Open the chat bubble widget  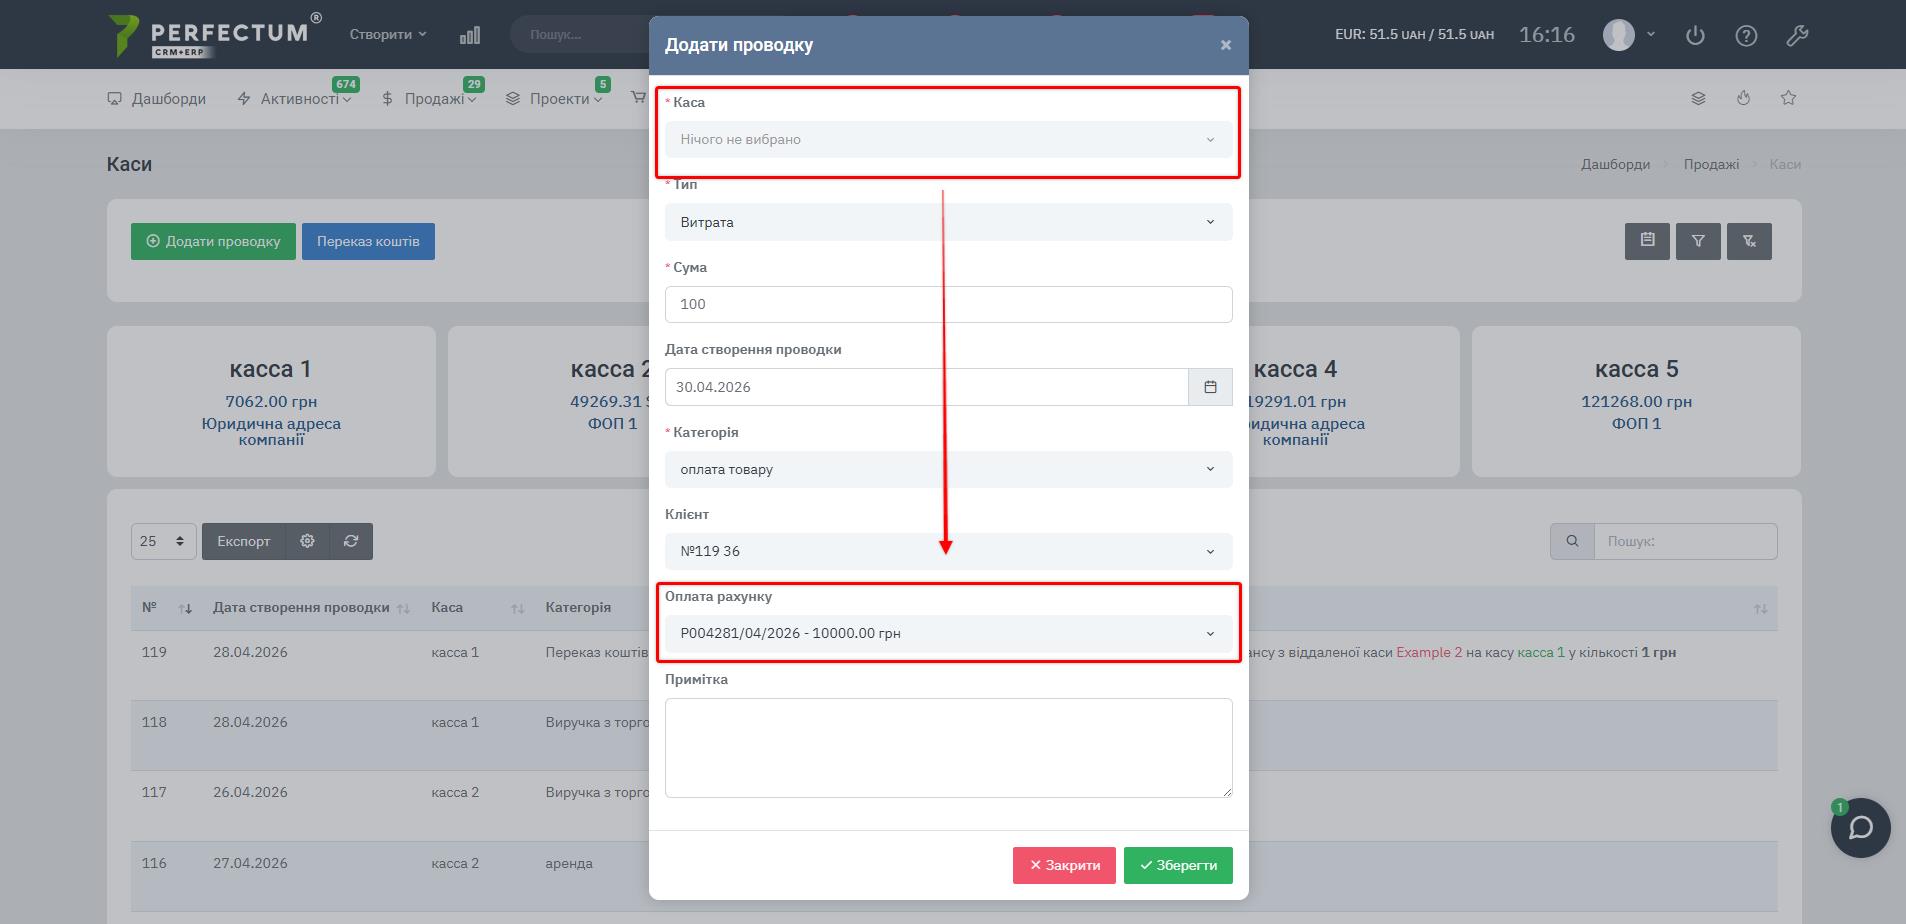pyautogui.click(x=1860, y=828)
